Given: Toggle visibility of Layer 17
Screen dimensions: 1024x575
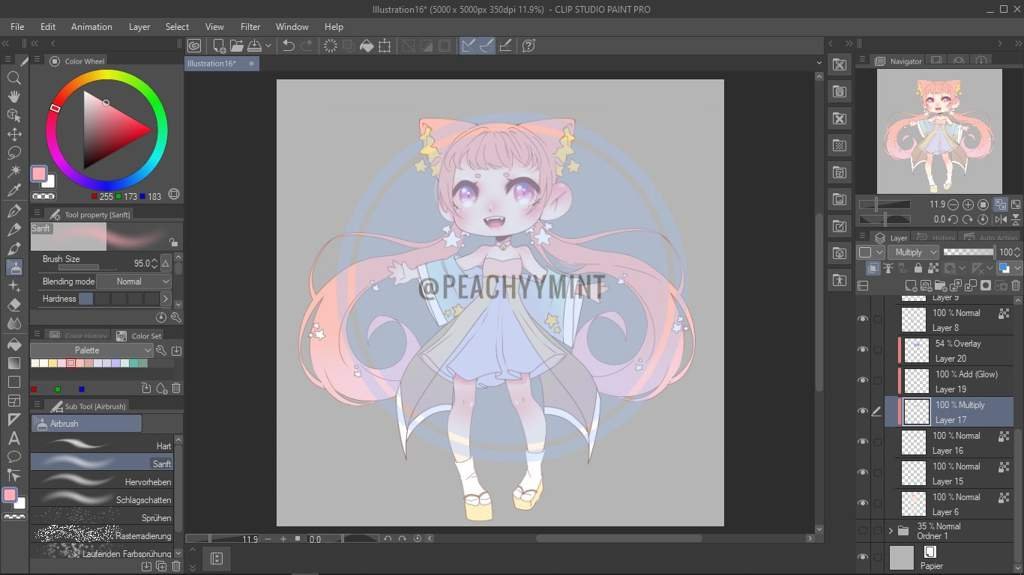Looking at the screenshot, I should tap(863, 411).
